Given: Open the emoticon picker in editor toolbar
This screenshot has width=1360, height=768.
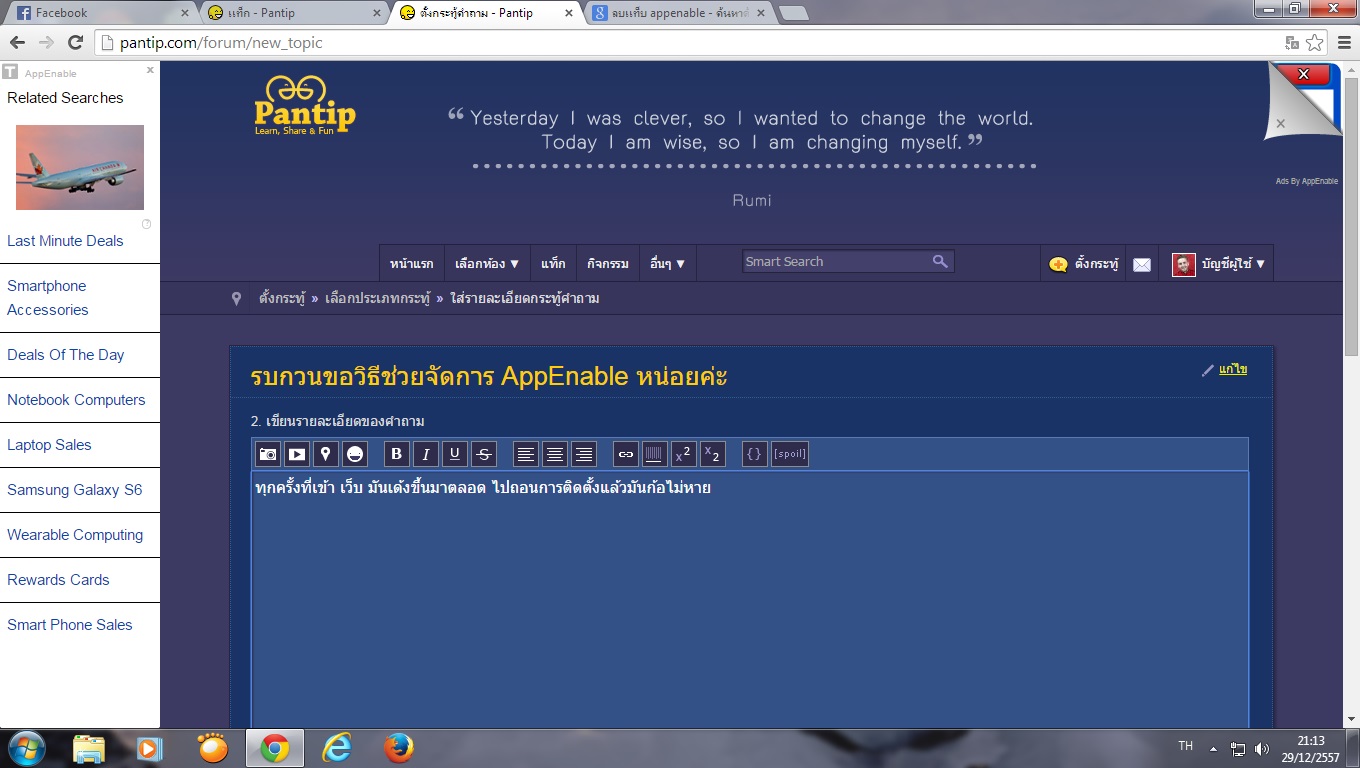Looking at the screenshot, I should click(x=355, y=454).
